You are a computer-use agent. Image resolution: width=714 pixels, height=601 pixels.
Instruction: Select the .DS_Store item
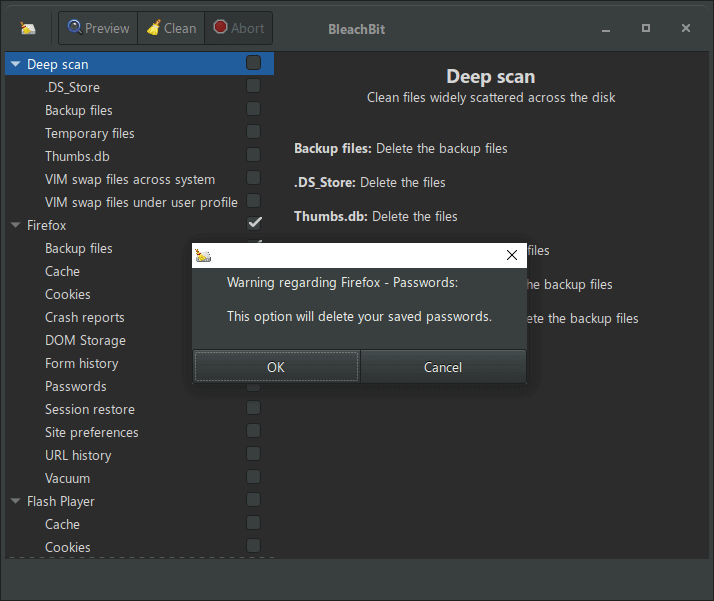(72, 87)
